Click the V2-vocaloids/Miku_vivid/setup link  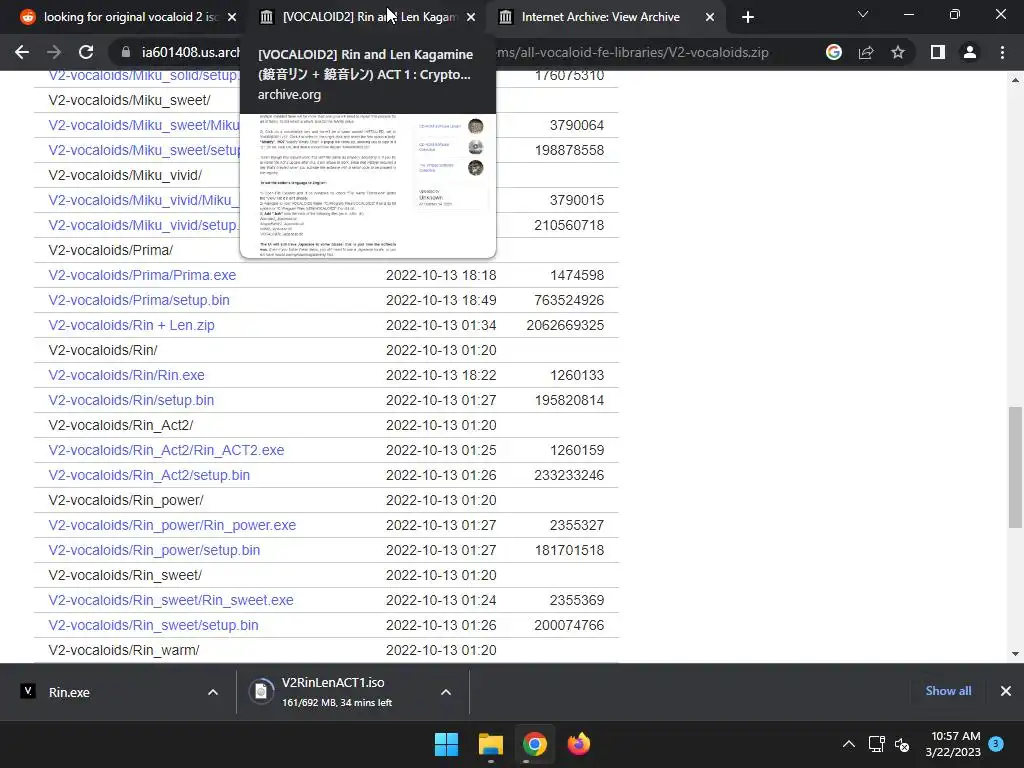coord(144,225)
